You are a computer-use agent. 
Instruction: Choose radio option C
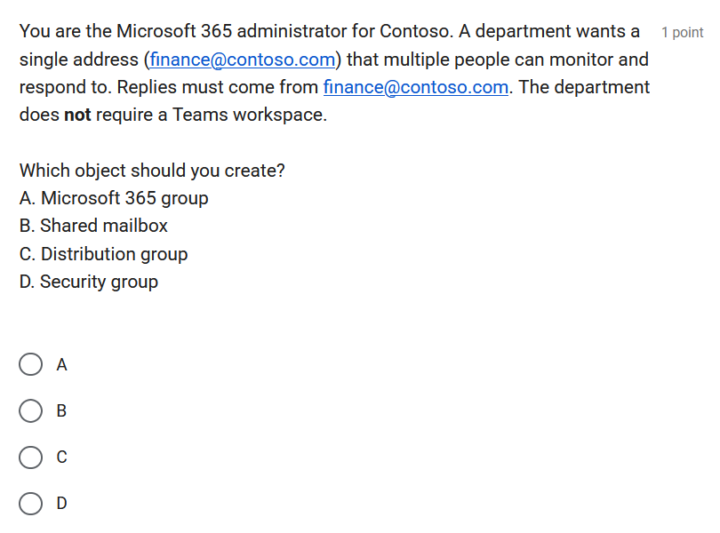[x=31, y=457]
